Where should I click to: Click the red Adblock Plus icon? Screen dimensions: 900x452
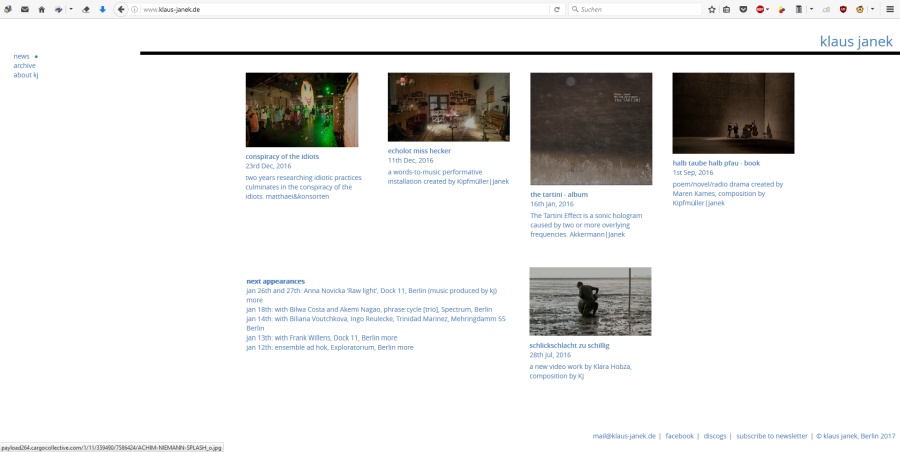[x=760, y=9]
